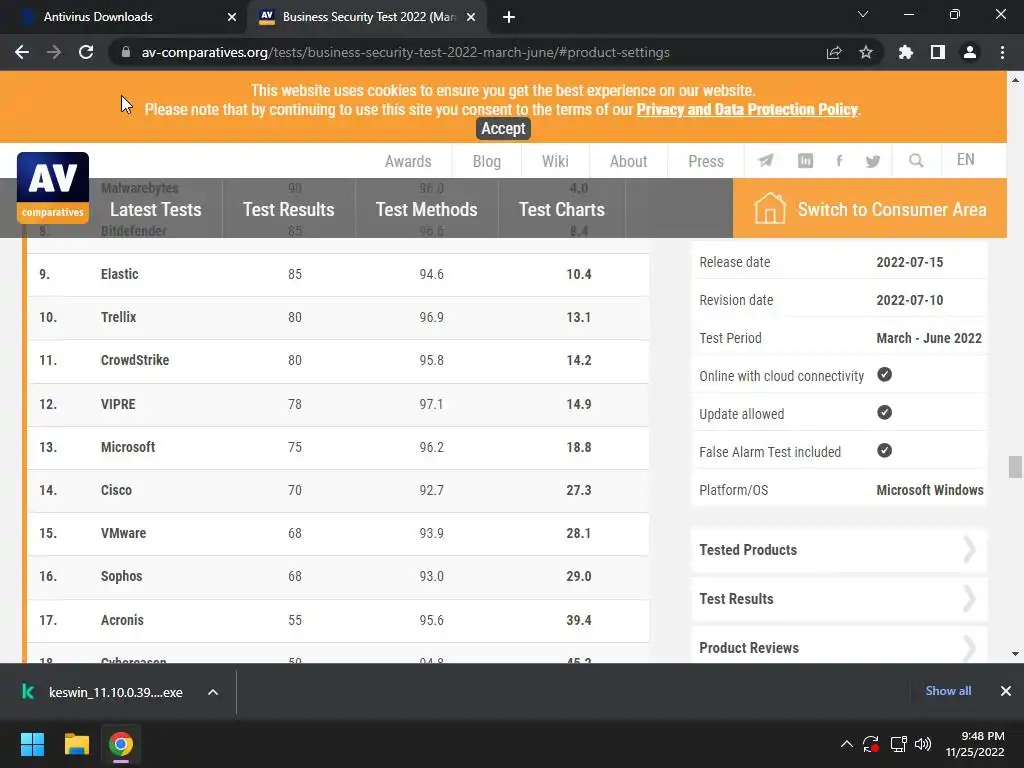Open the Latest Tests menu

(155, 209)
